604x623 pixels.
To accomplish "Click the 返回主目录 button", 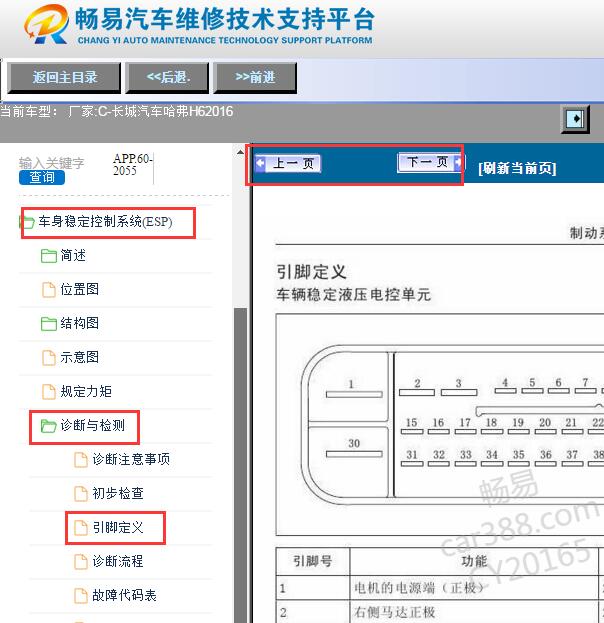I will click(64, 77).
